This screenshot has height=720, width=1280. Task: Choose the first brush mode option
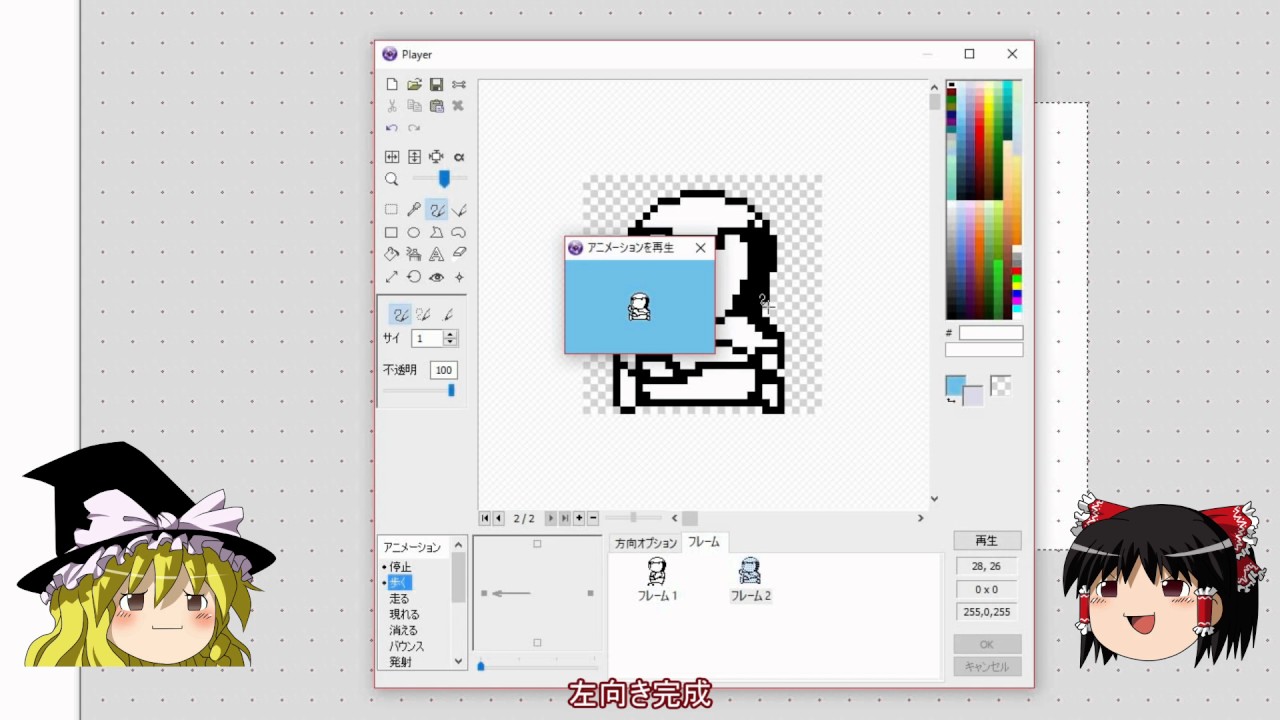pos(400,314)
